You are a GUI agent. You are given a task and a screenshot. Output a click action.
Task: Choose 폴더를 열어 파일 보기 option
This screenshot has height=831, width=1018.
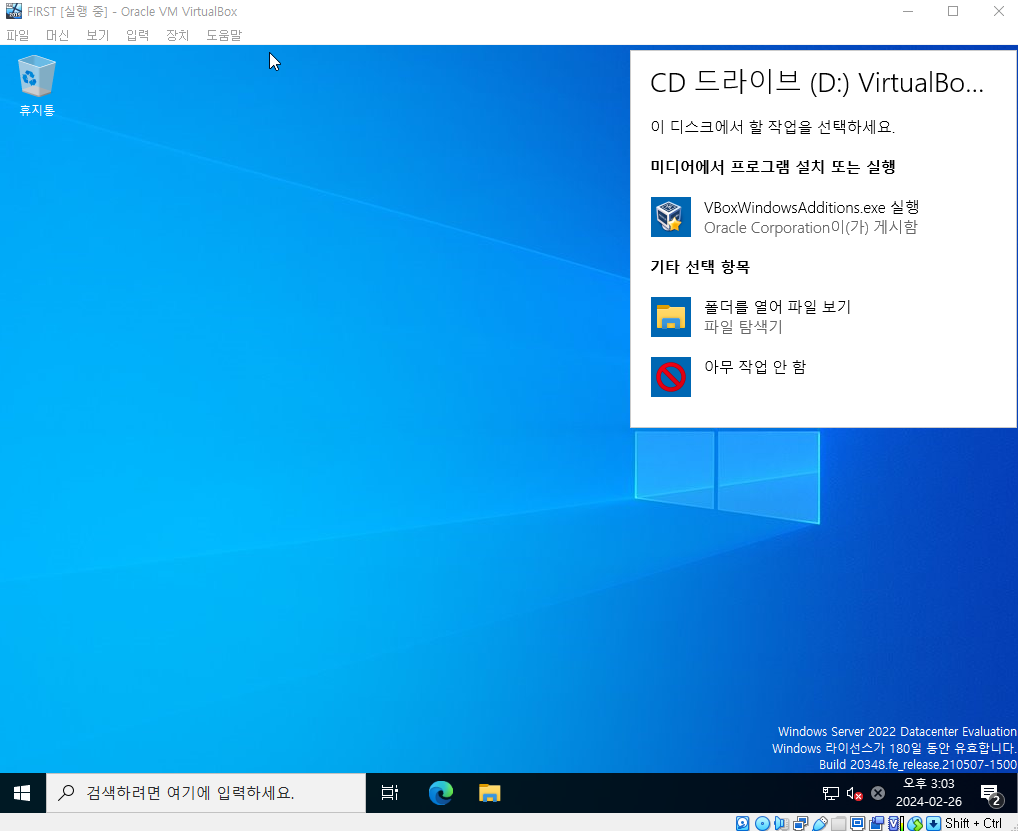[x=823, y=316]
